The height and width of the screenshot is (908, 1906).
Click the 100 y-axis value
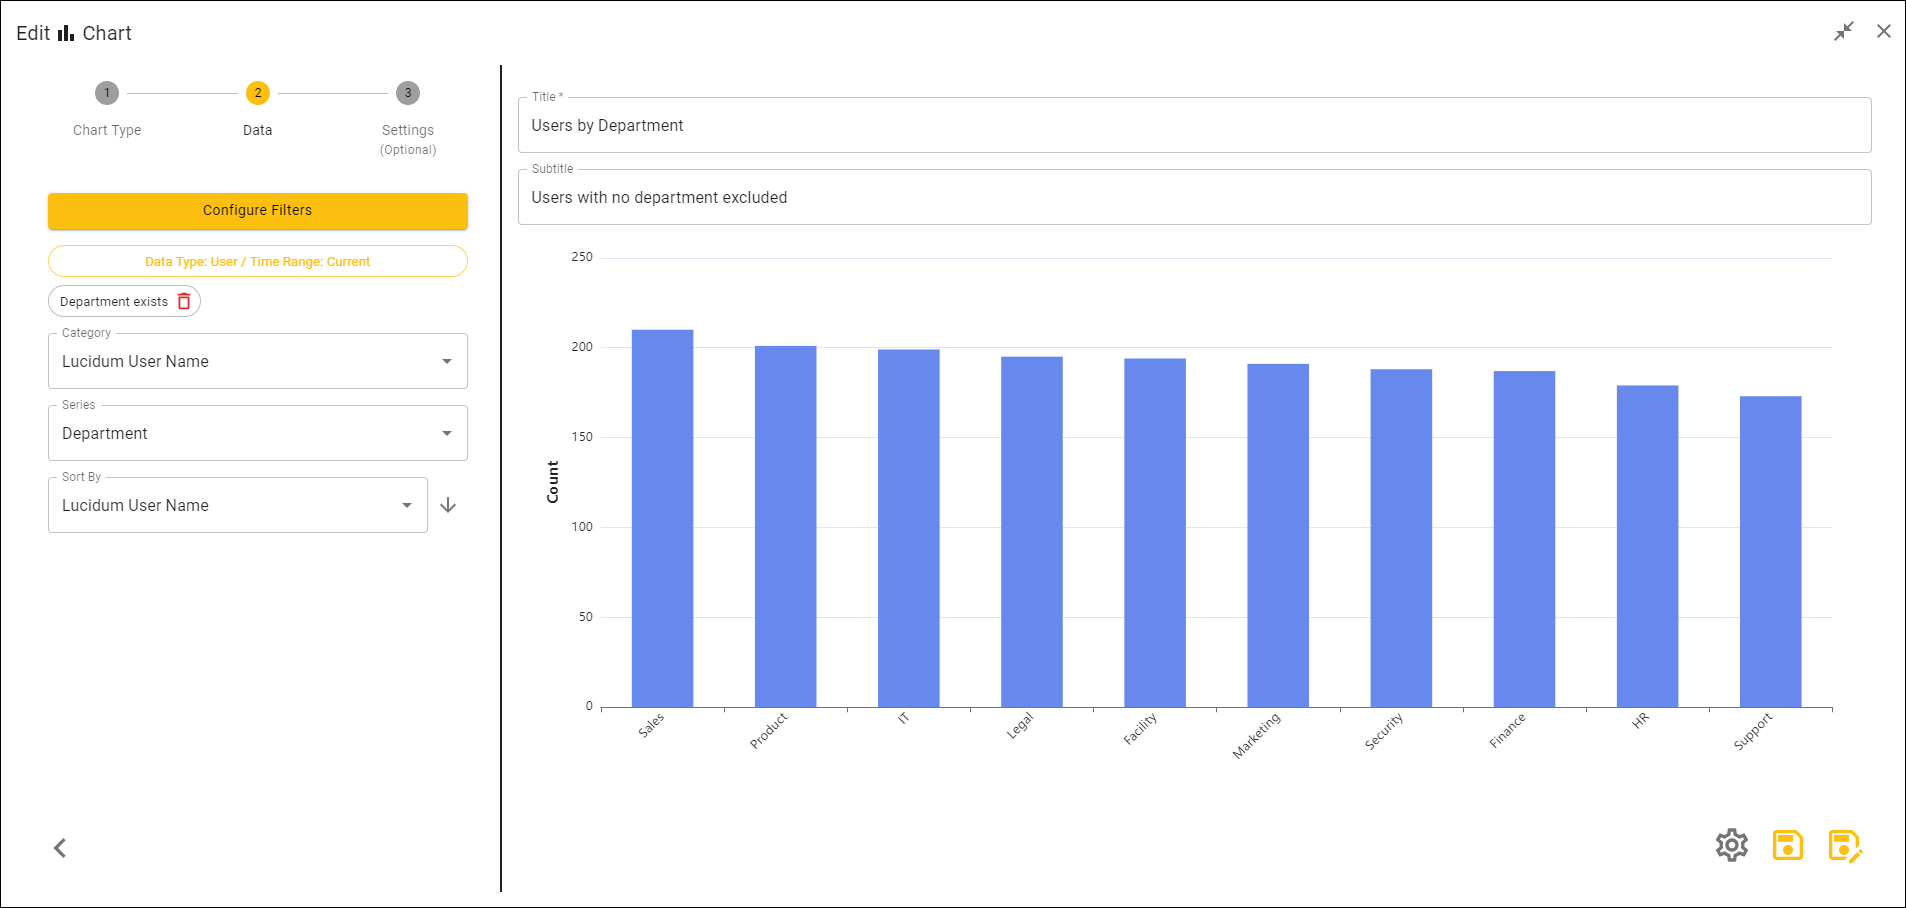coord(582,527)
